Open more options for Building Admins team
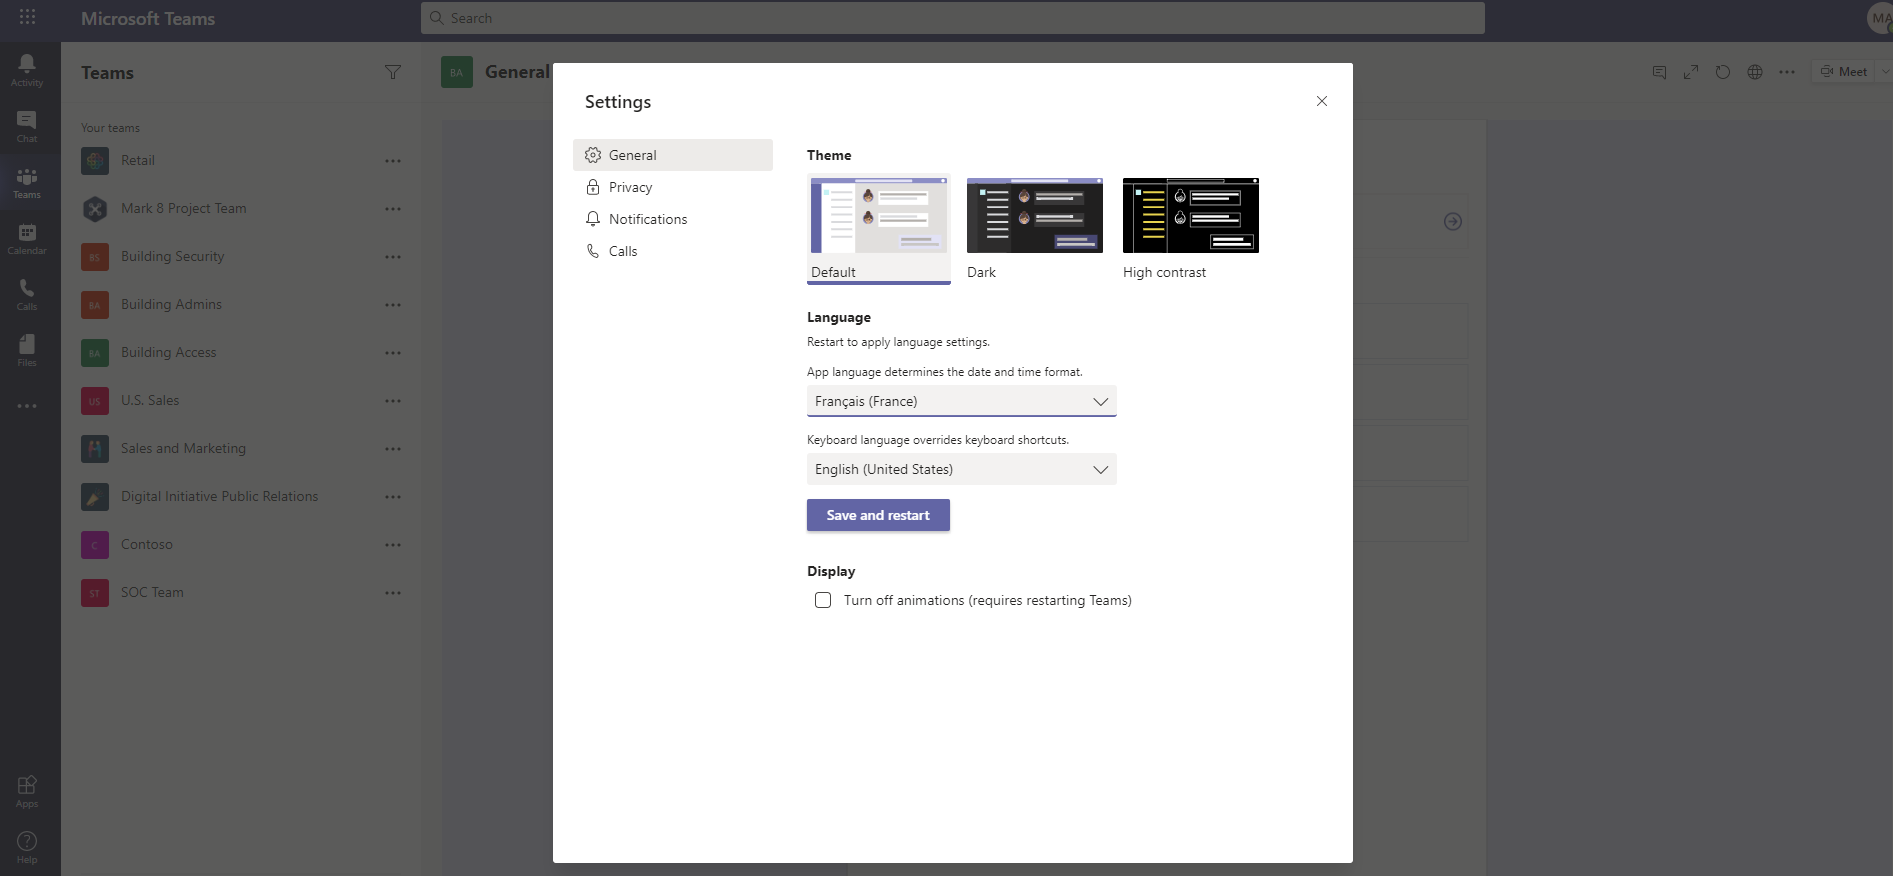This screenshot has height=876, width=1893. click(393, 305)
